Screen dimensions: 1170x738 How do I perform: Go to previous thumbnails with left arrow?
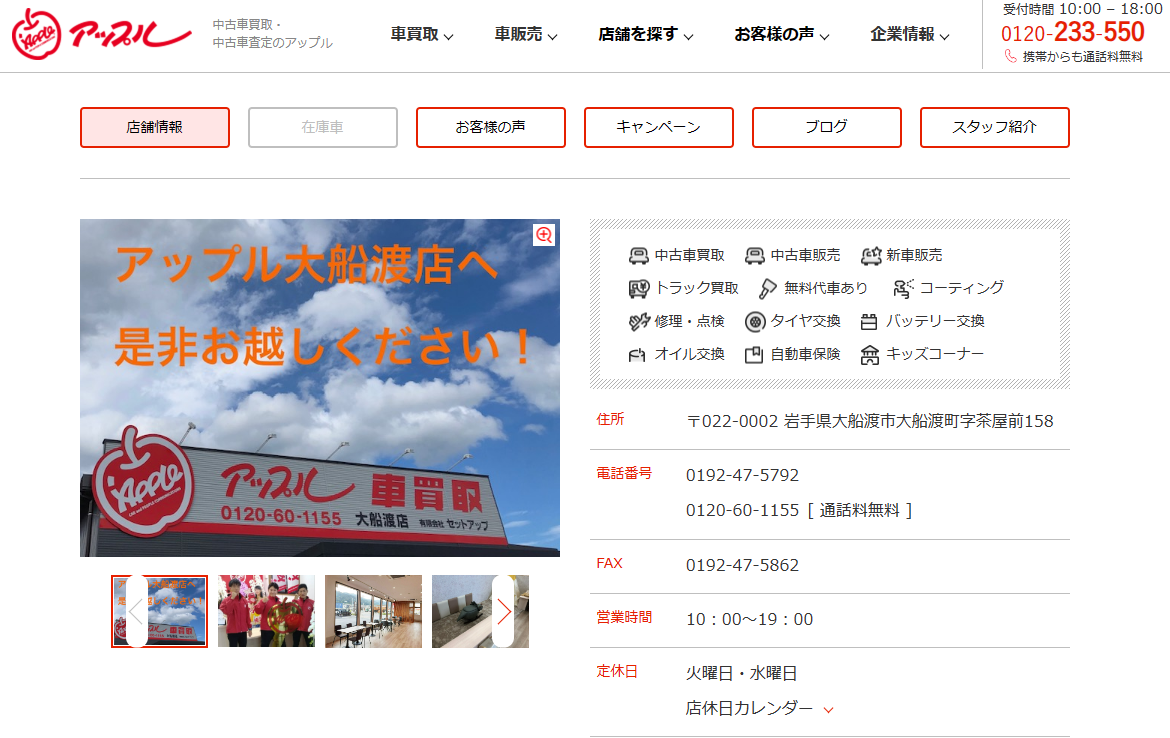[136, 611]
